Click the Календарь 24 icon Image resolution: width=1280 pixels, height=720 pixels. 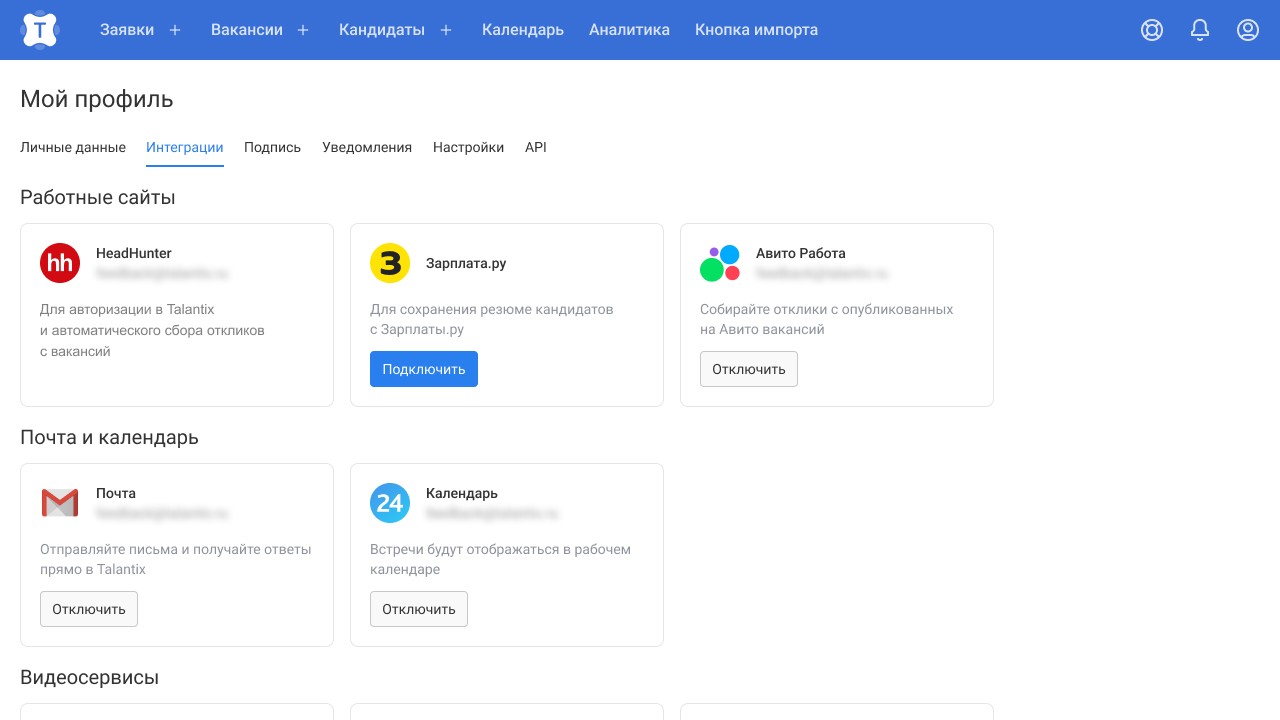(390, 503)
